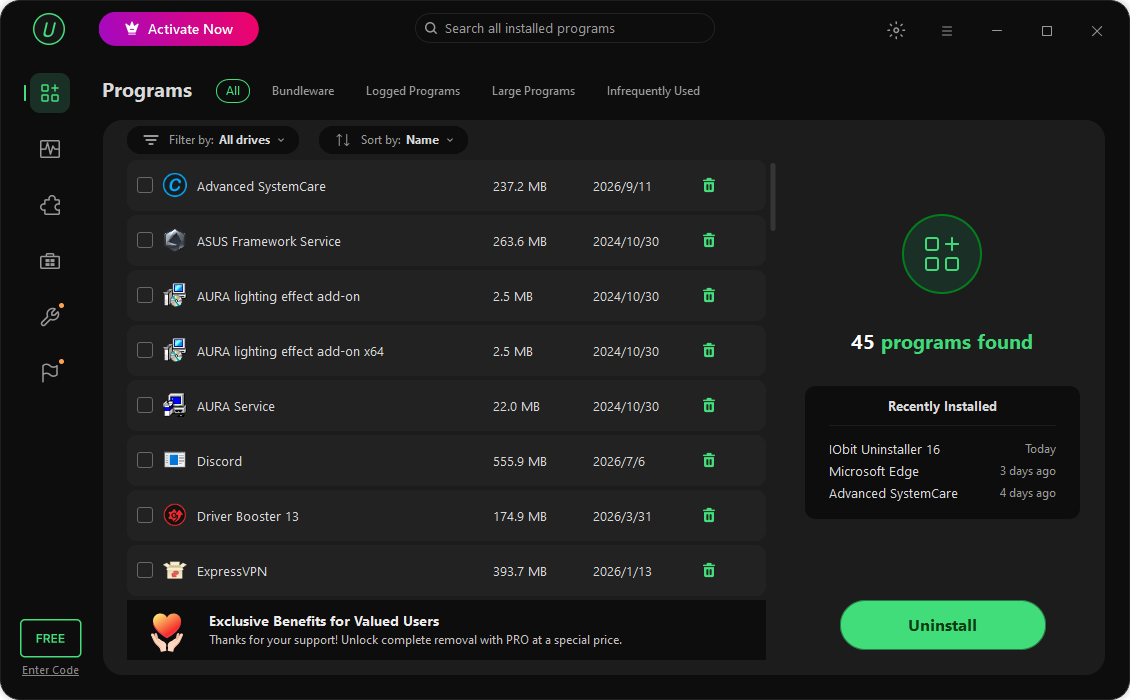Switch theme using the sun icon
The height and width of the screenshot is (700, 1130).
[x=896, y=30]
